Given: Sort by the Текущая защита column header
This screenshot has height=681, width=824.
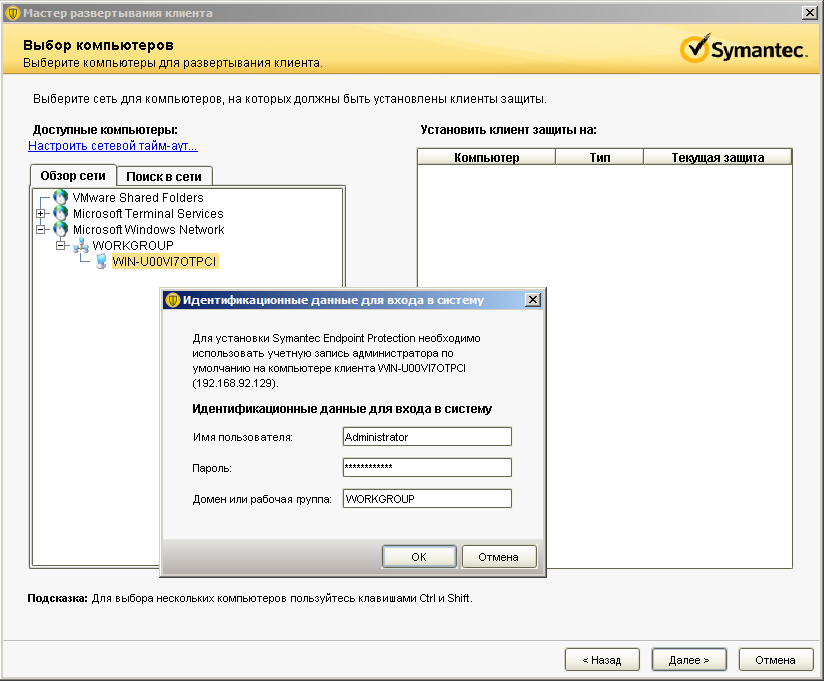Looking at the screenshot, I should 717,157.
